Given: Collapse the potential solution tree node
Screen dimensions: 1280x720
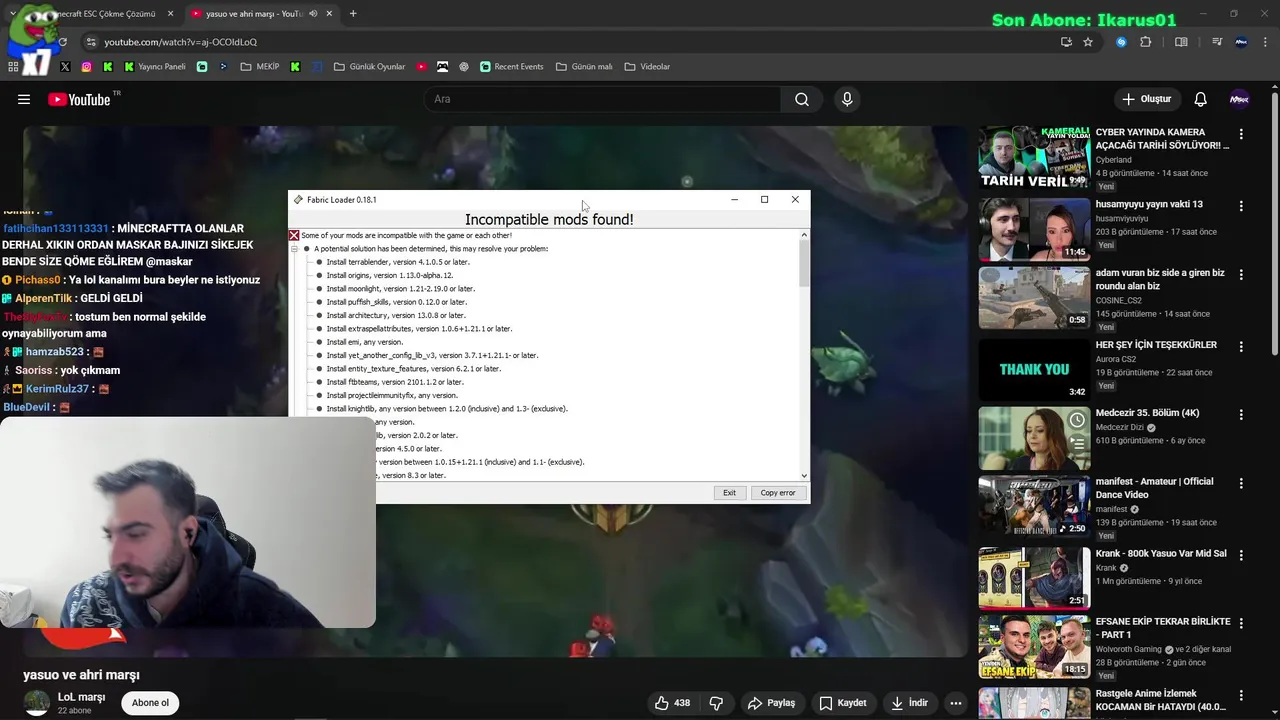Looking at the screenshot, I should 295,249.
